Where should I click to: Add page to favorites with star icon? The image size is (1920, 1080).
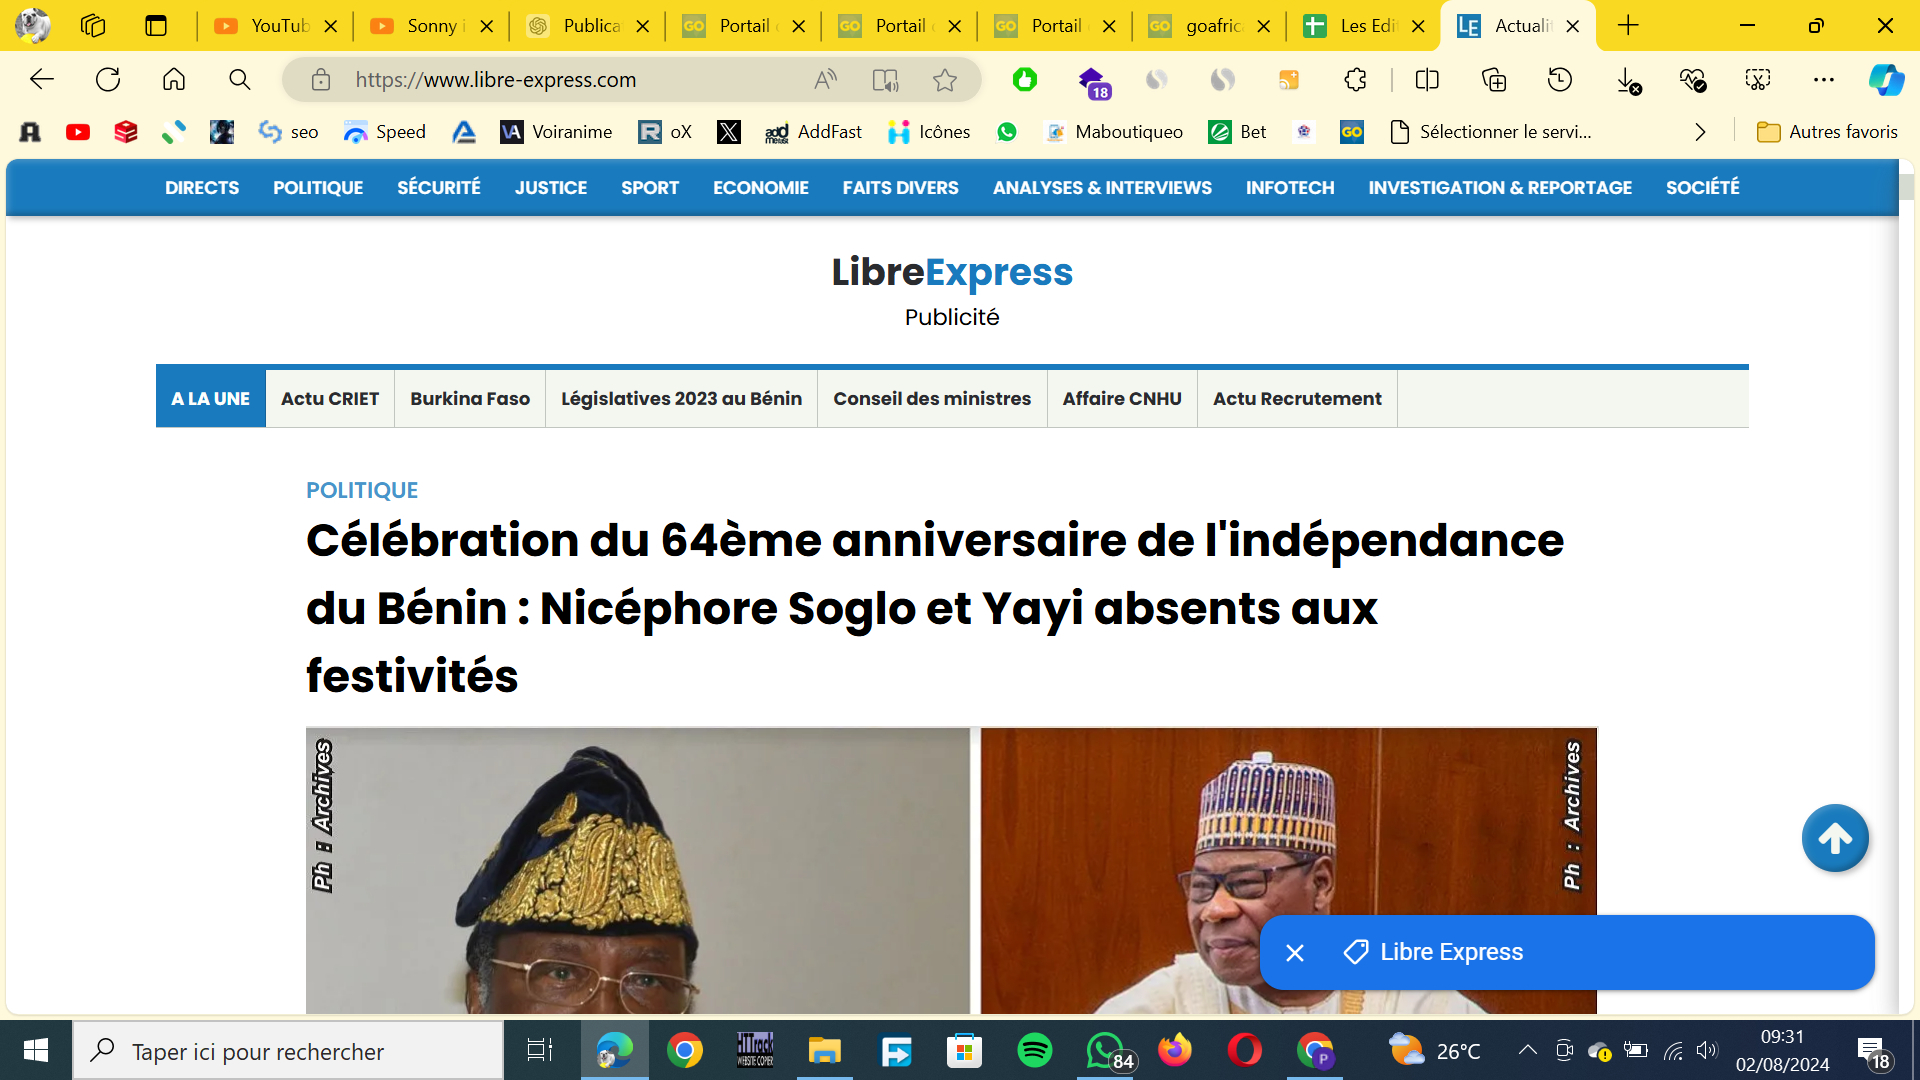coord(944,80)
